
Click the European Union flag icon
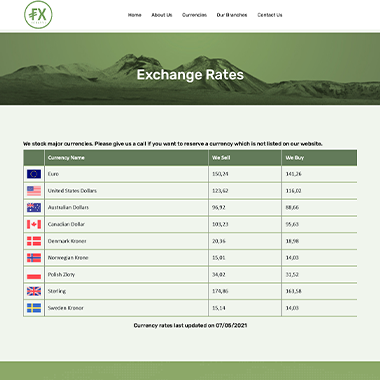[34, 174]
